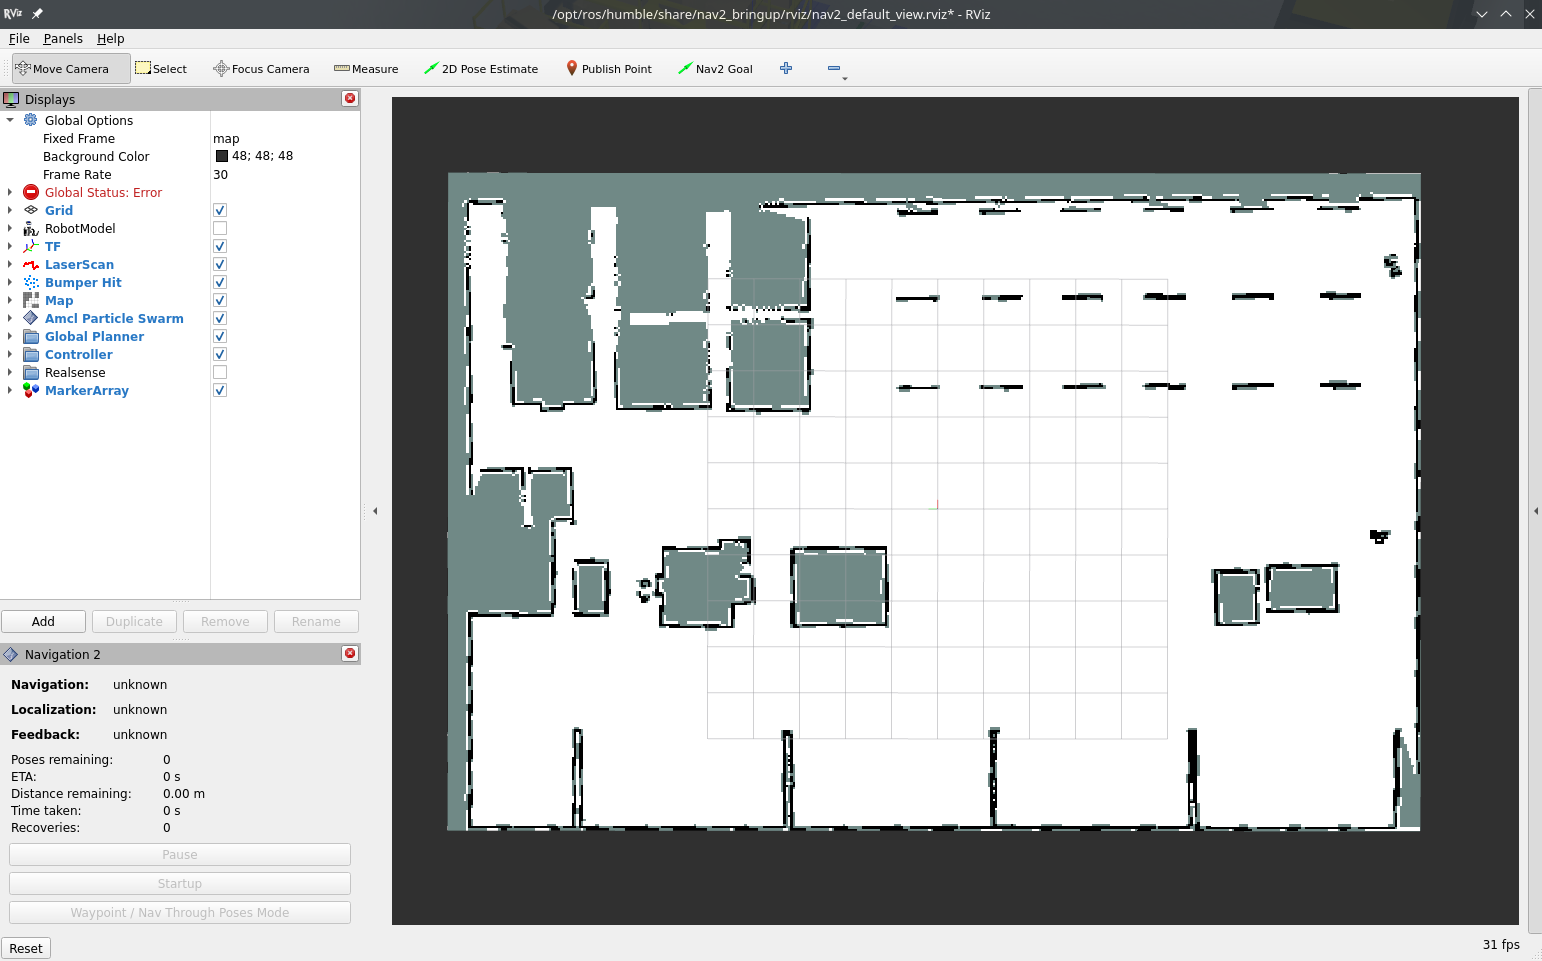Open the Panels menu

[x=63, y=39]
